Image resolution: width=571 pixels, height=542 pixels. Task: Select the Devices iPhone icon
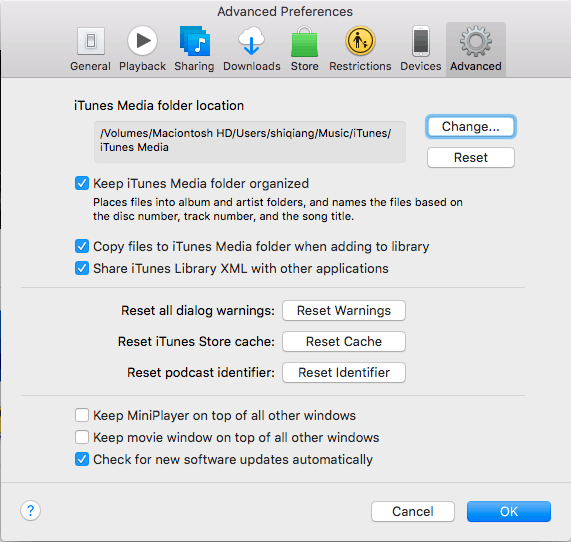(x=421, y=41)
